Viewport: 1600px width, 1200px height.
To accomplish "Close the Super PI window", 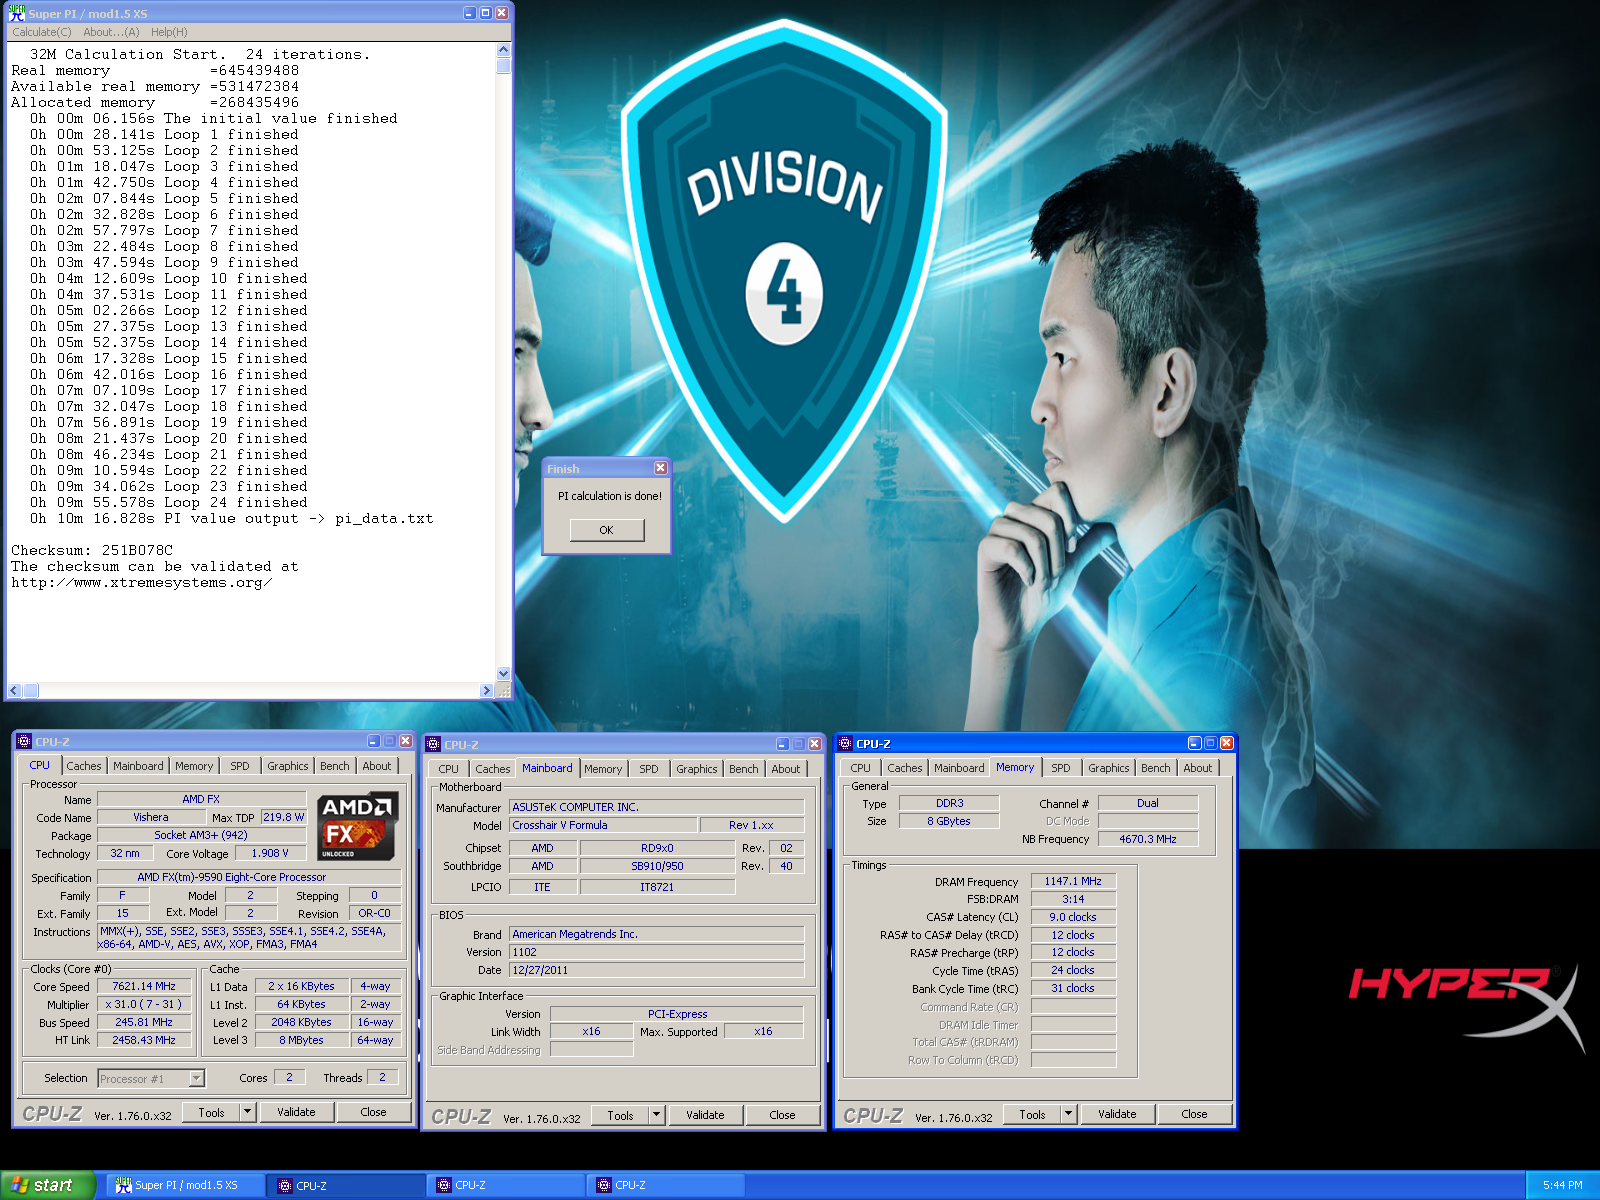I will (502, 13).
